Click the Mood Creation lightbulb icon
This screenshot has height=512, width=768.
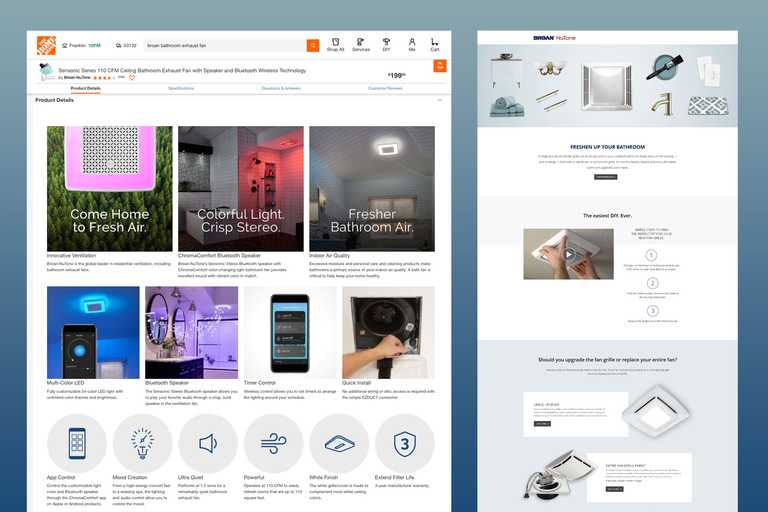click(143, 443)
